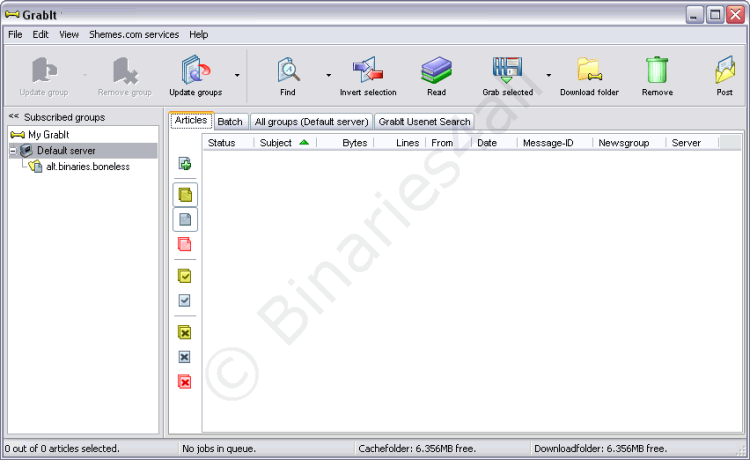Image resolution: width=750 pixels, height=460 pixels.
Task: Click the blue-grey X icon
Action: click(185, 357)
